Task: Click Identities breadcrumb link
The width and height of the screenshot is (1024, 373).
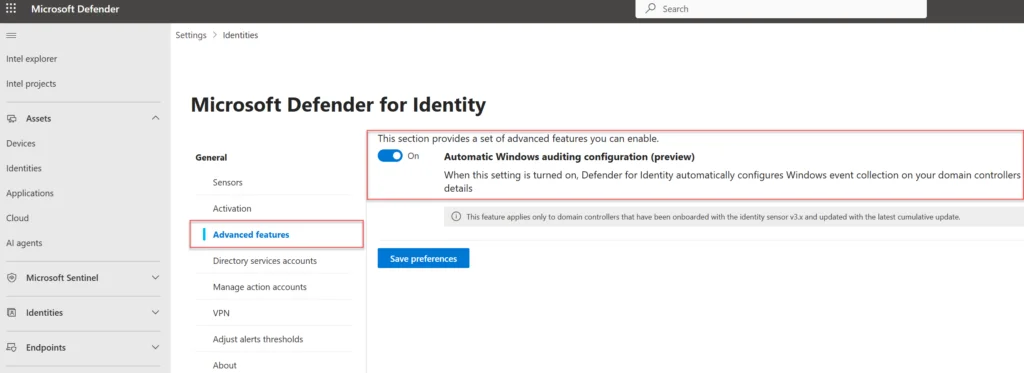Action: tap(240, 35)
